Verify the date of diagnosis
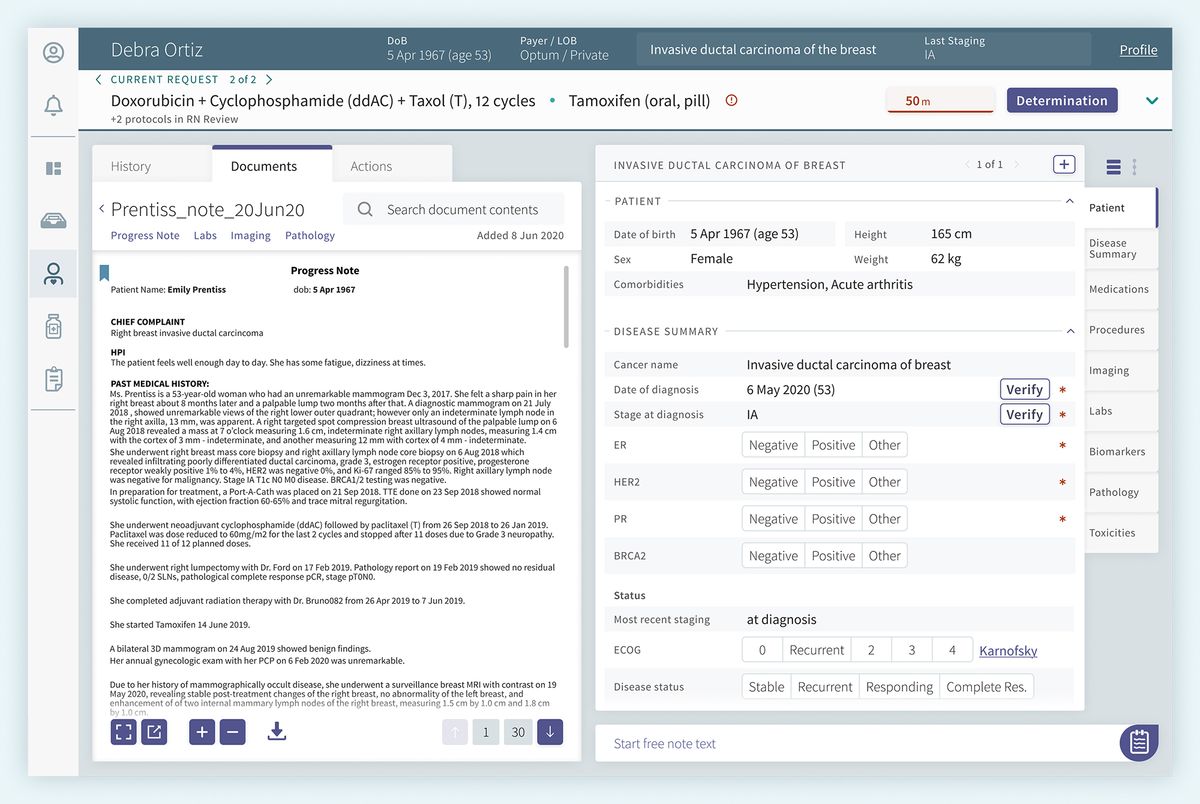This screenshot has width=1200, height=804. click(x=1024, y=389)
